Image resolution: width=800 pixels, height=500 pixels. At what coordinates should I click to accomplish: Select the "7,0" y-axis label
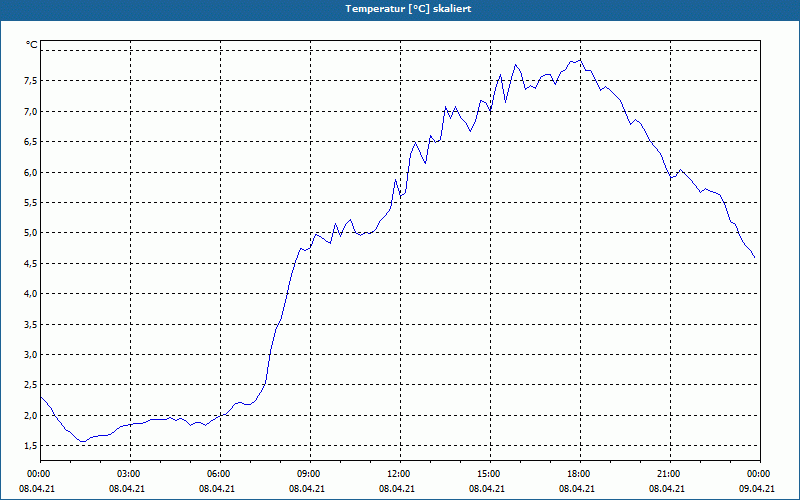(x=31, y=111)
